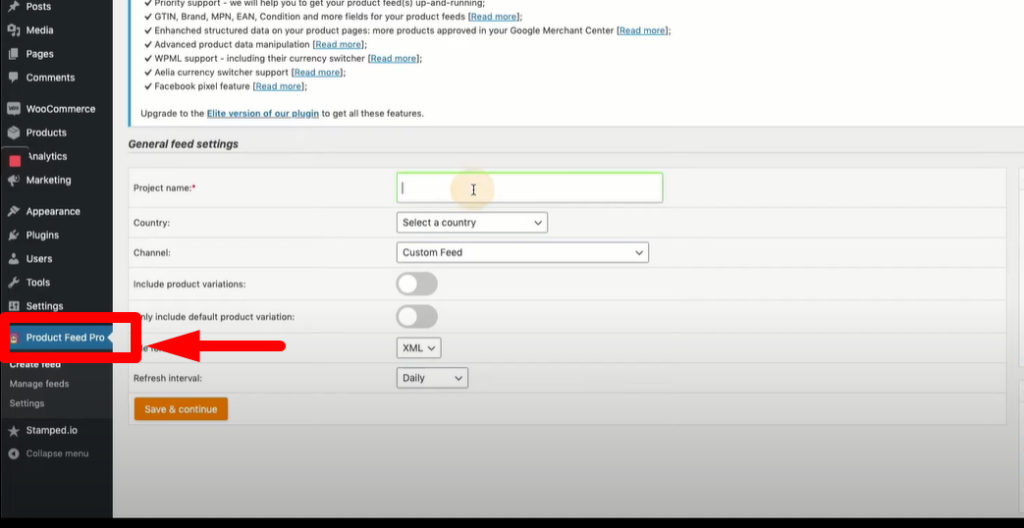Click the Media icon in sidebar
Screen dimensions: 1024x528
pos(13,30)
